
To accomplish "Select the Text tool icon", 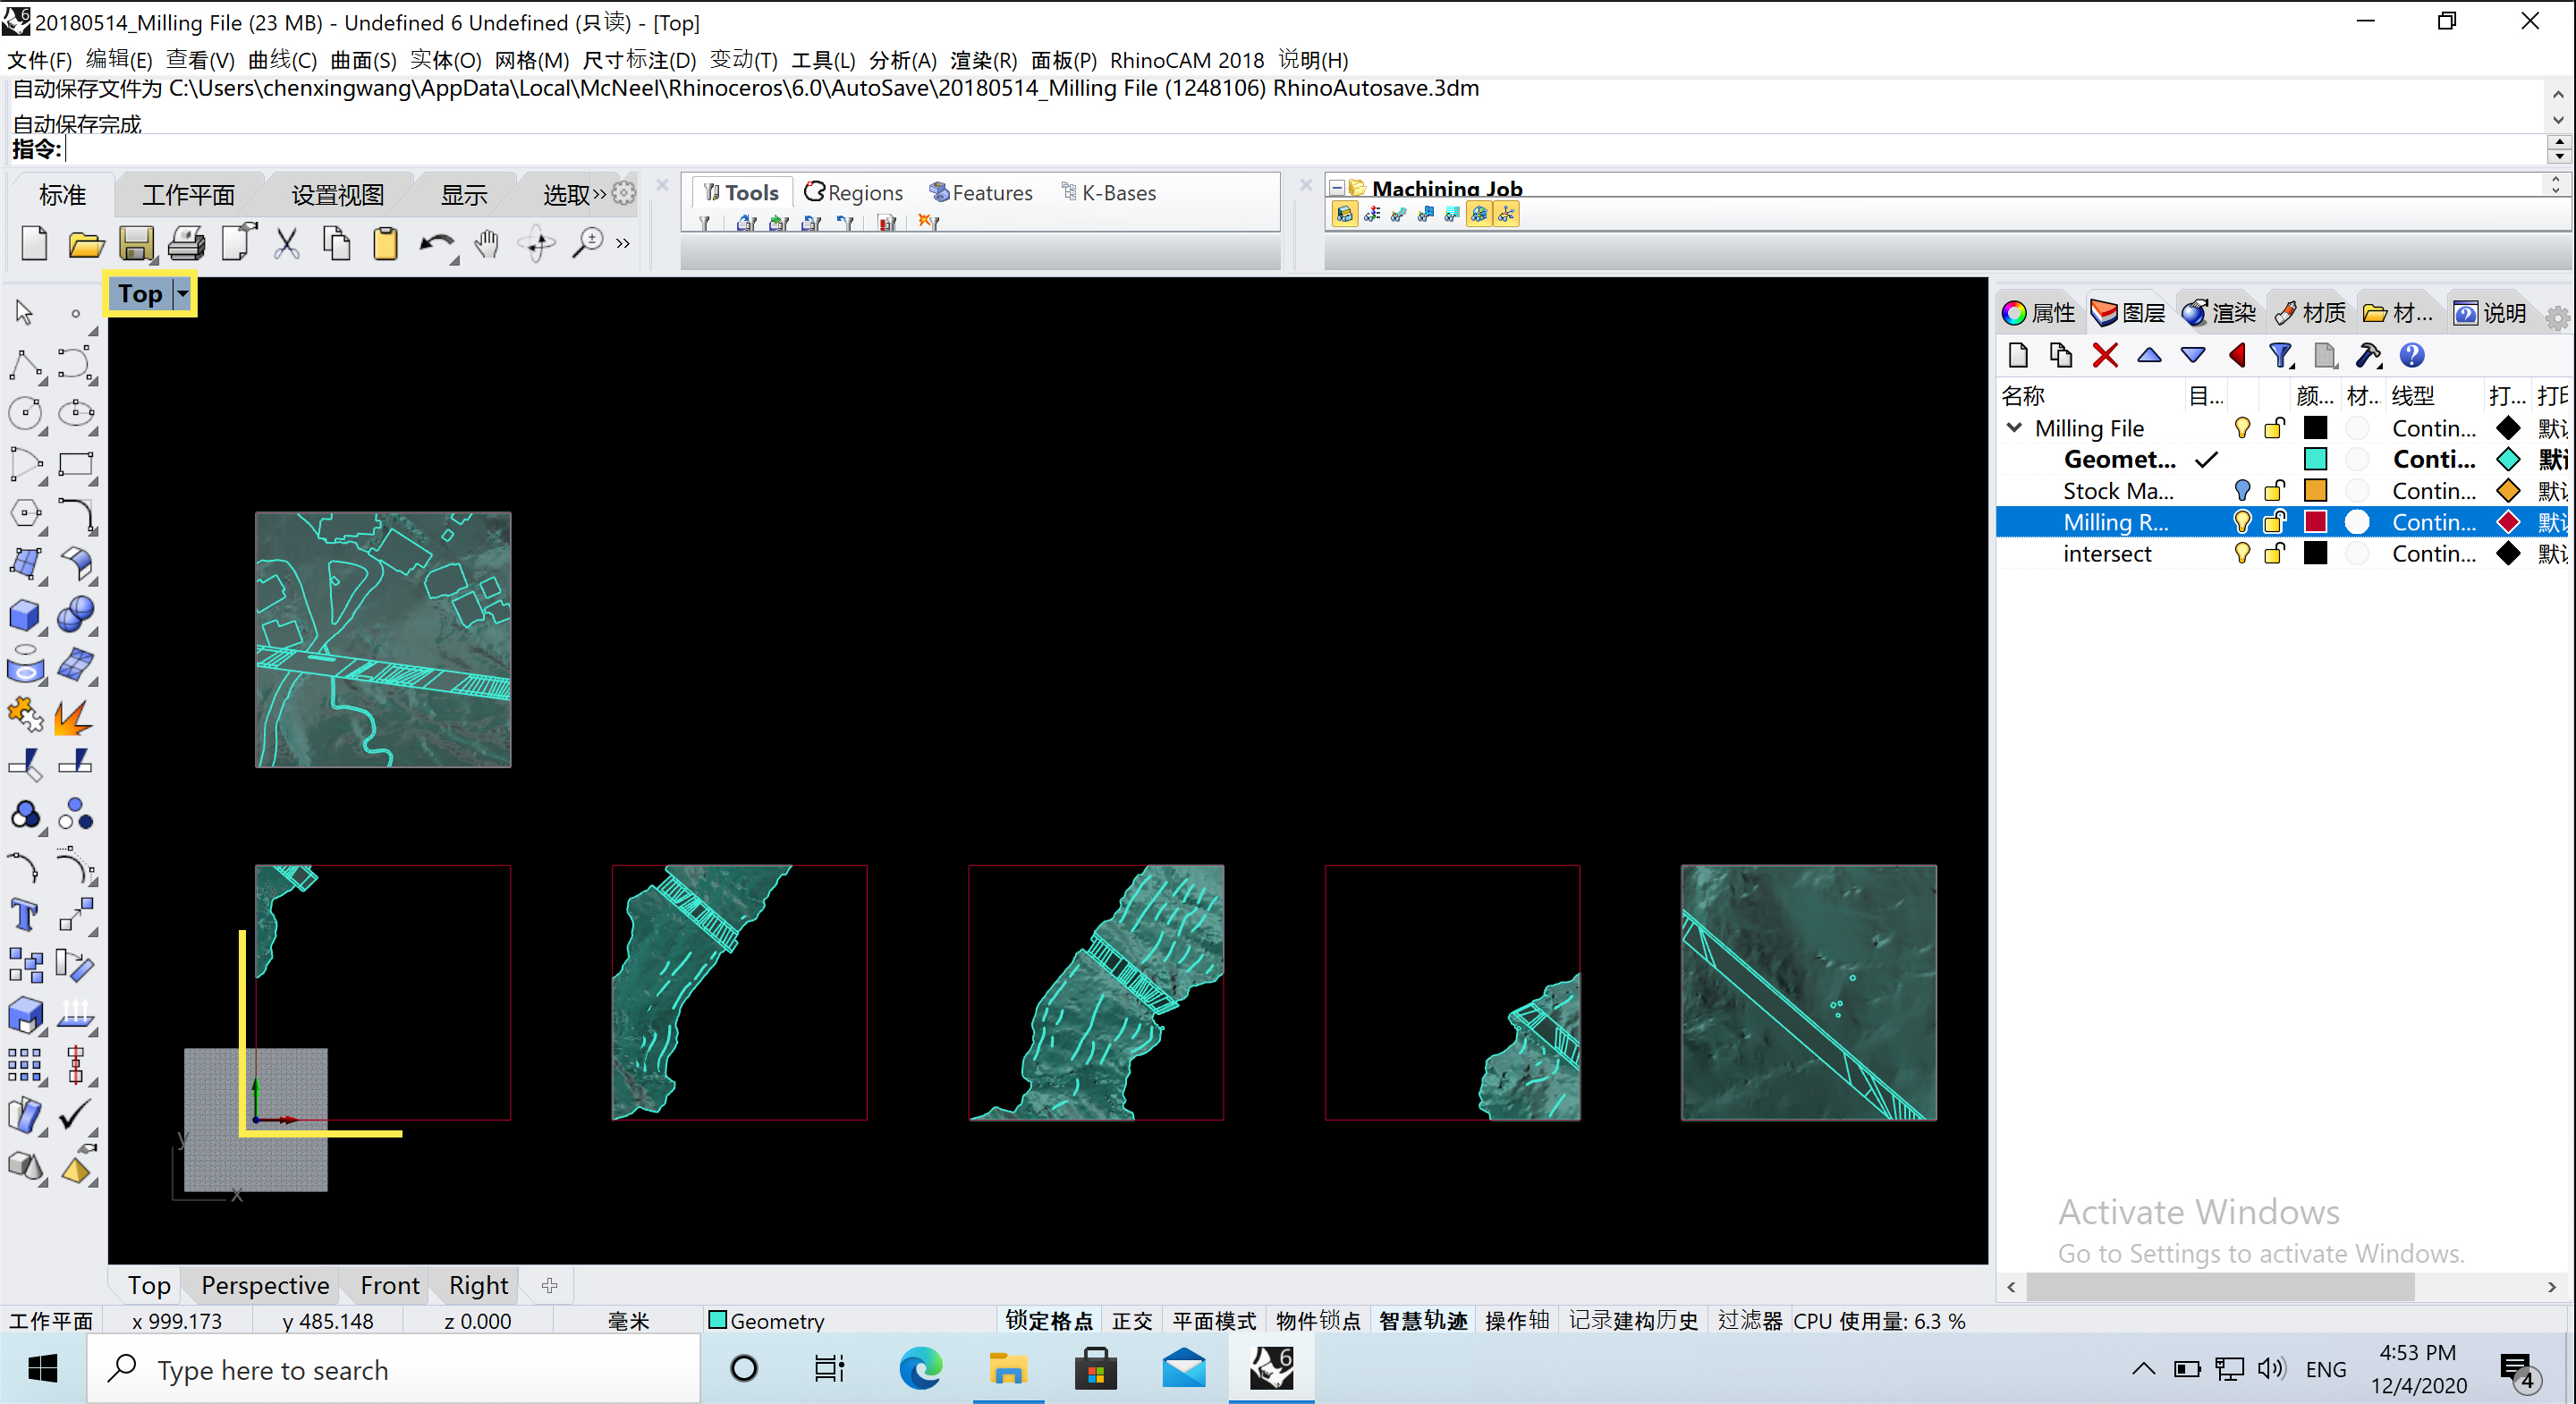I will (x=24, y=914).
